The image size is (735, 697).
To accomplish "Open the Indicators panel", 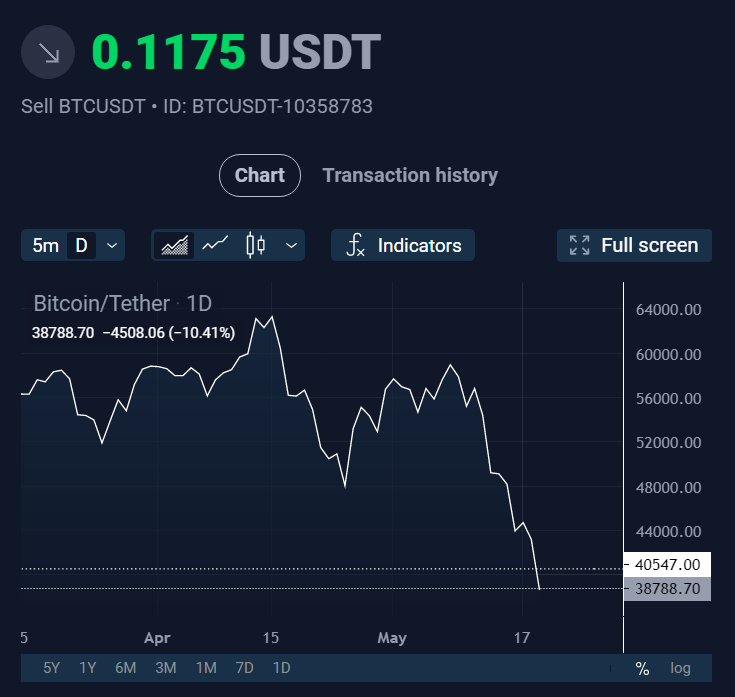I will [403, 245].
